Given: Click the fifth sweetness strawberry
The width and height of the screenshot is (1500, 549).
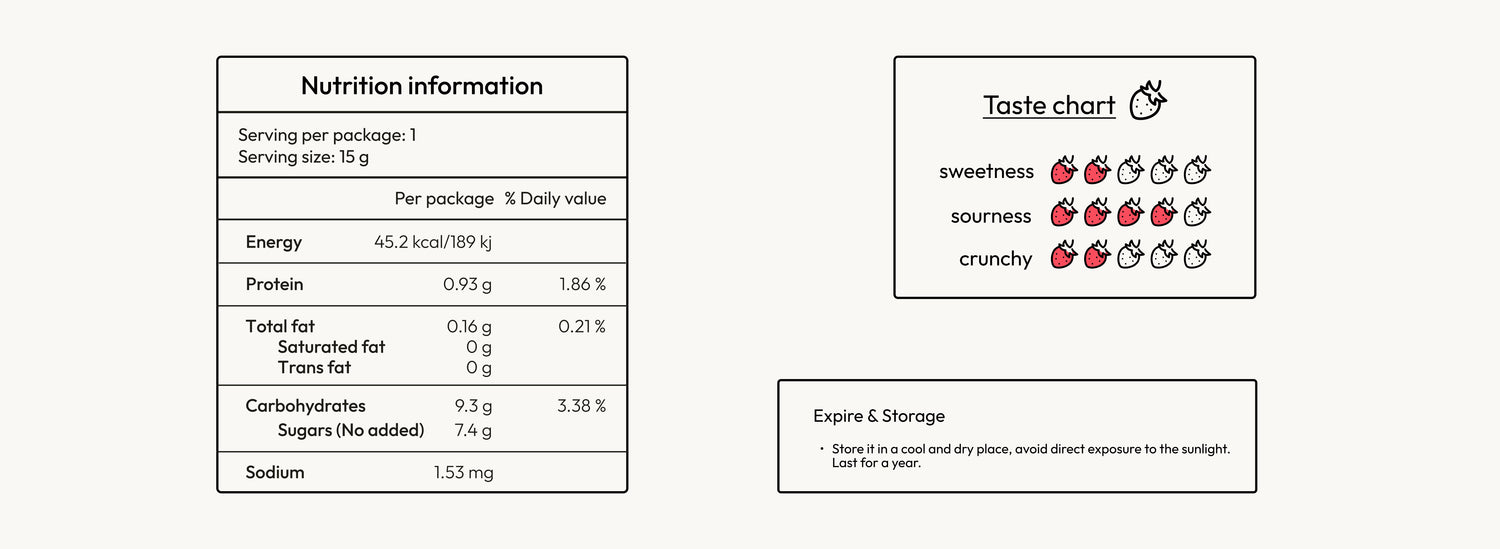Looking at the screenshot, I should [x=1197, y=171].
